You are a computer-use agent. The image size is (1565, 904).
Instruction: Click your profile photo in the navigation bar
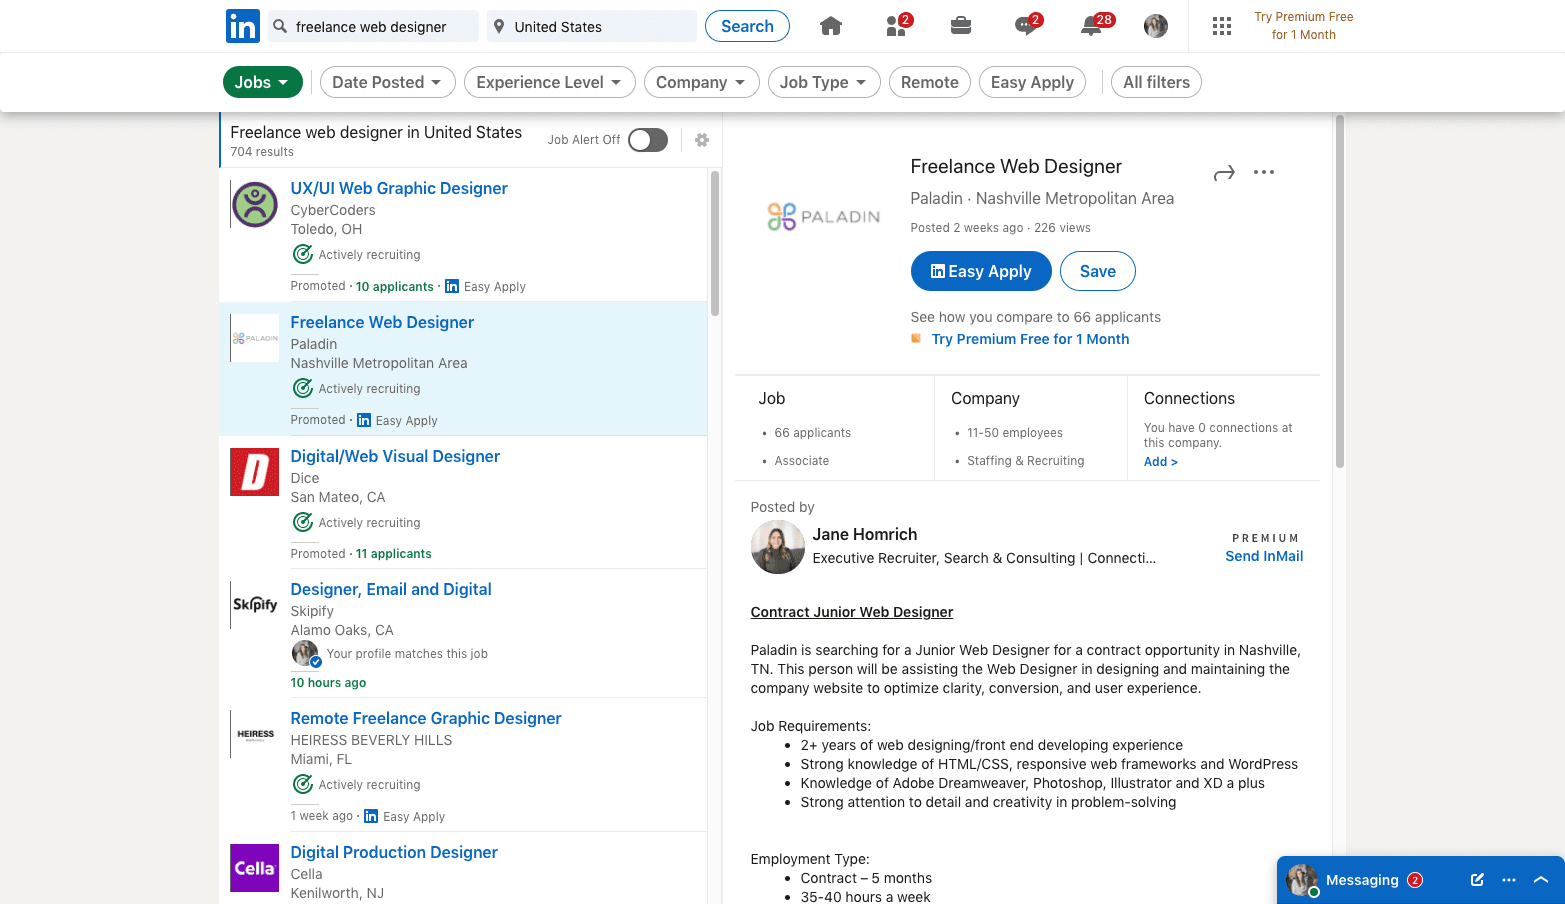pyautogui.click(x=1155, y=26)
